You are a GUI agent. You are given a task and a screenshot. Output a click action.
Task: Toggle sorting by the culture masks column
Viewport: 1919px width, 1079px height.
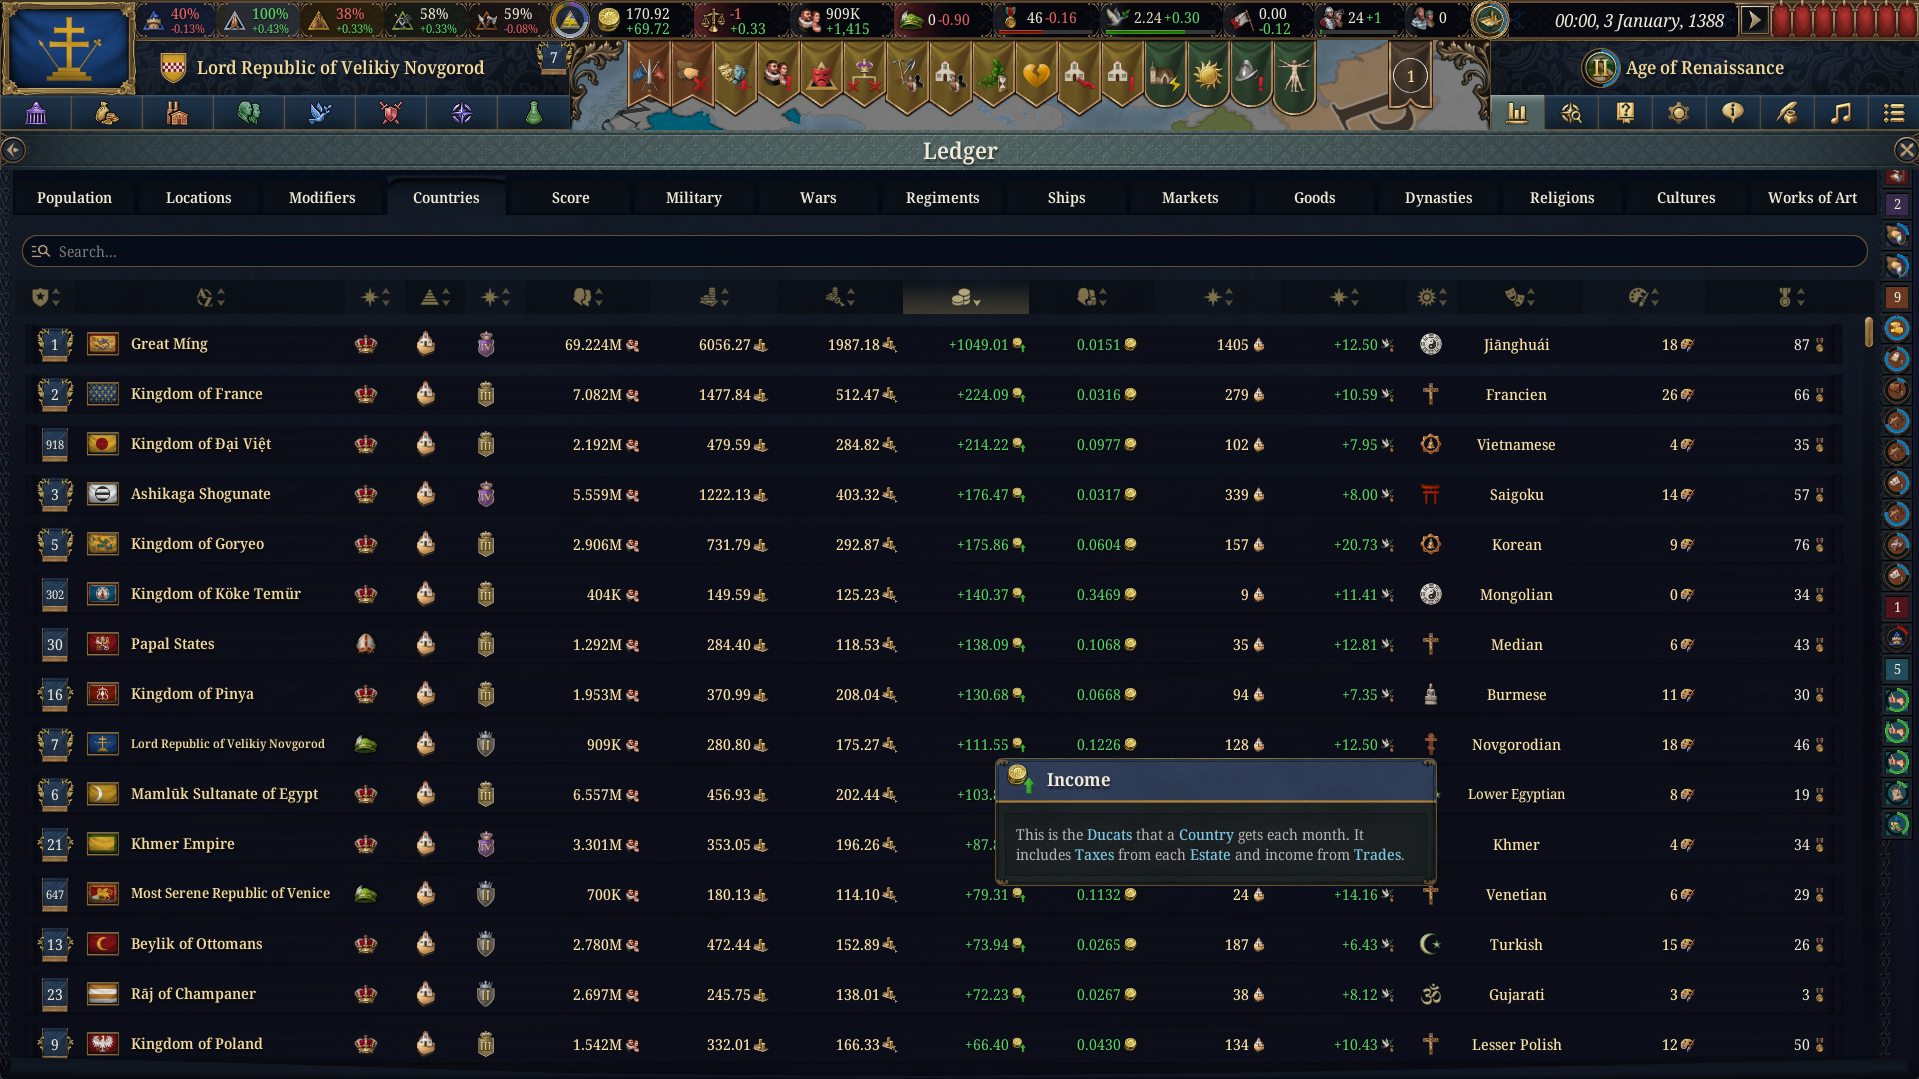(1520, 297)
